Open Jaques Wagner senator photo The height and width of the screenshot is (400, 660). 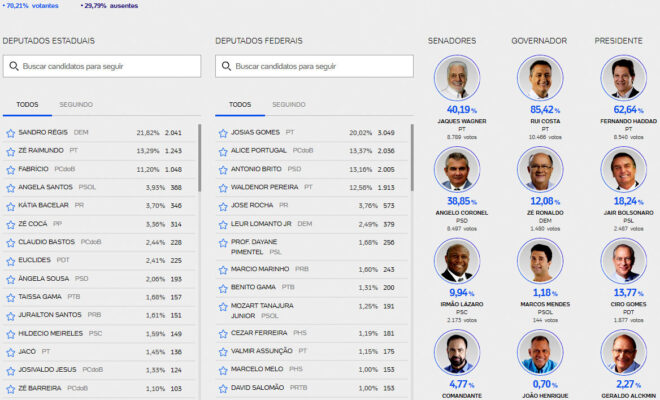click(458, 79)
